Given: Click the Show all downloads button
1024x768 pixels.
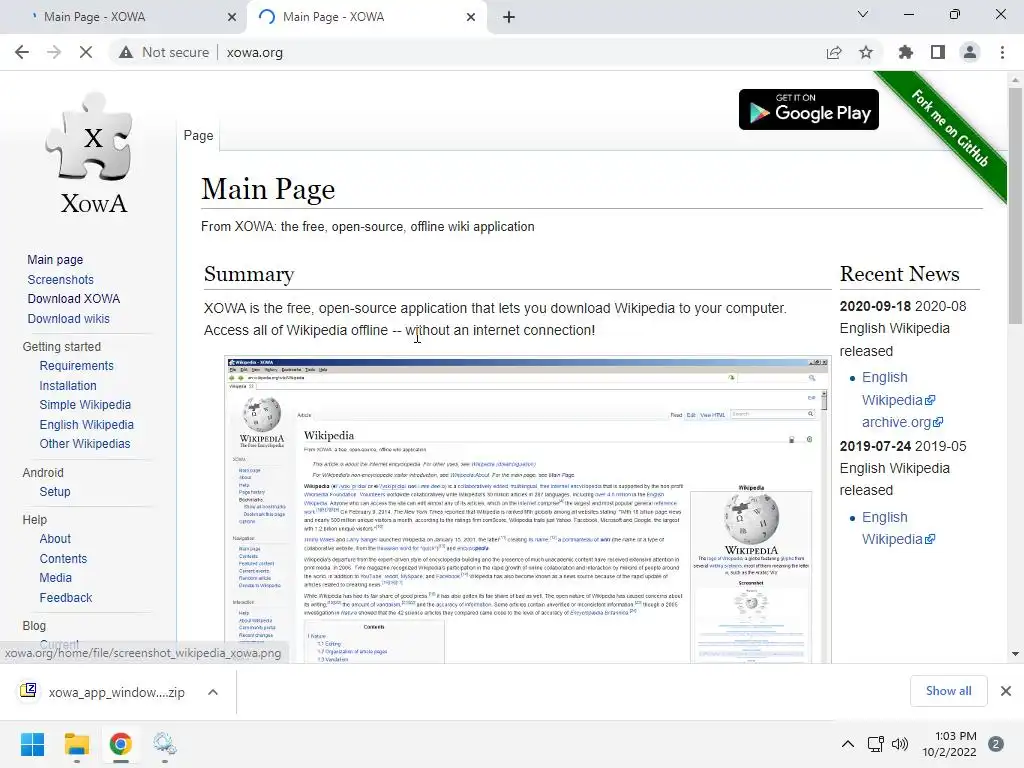Looking at the screenshot, I should click(x=948, y=691).
